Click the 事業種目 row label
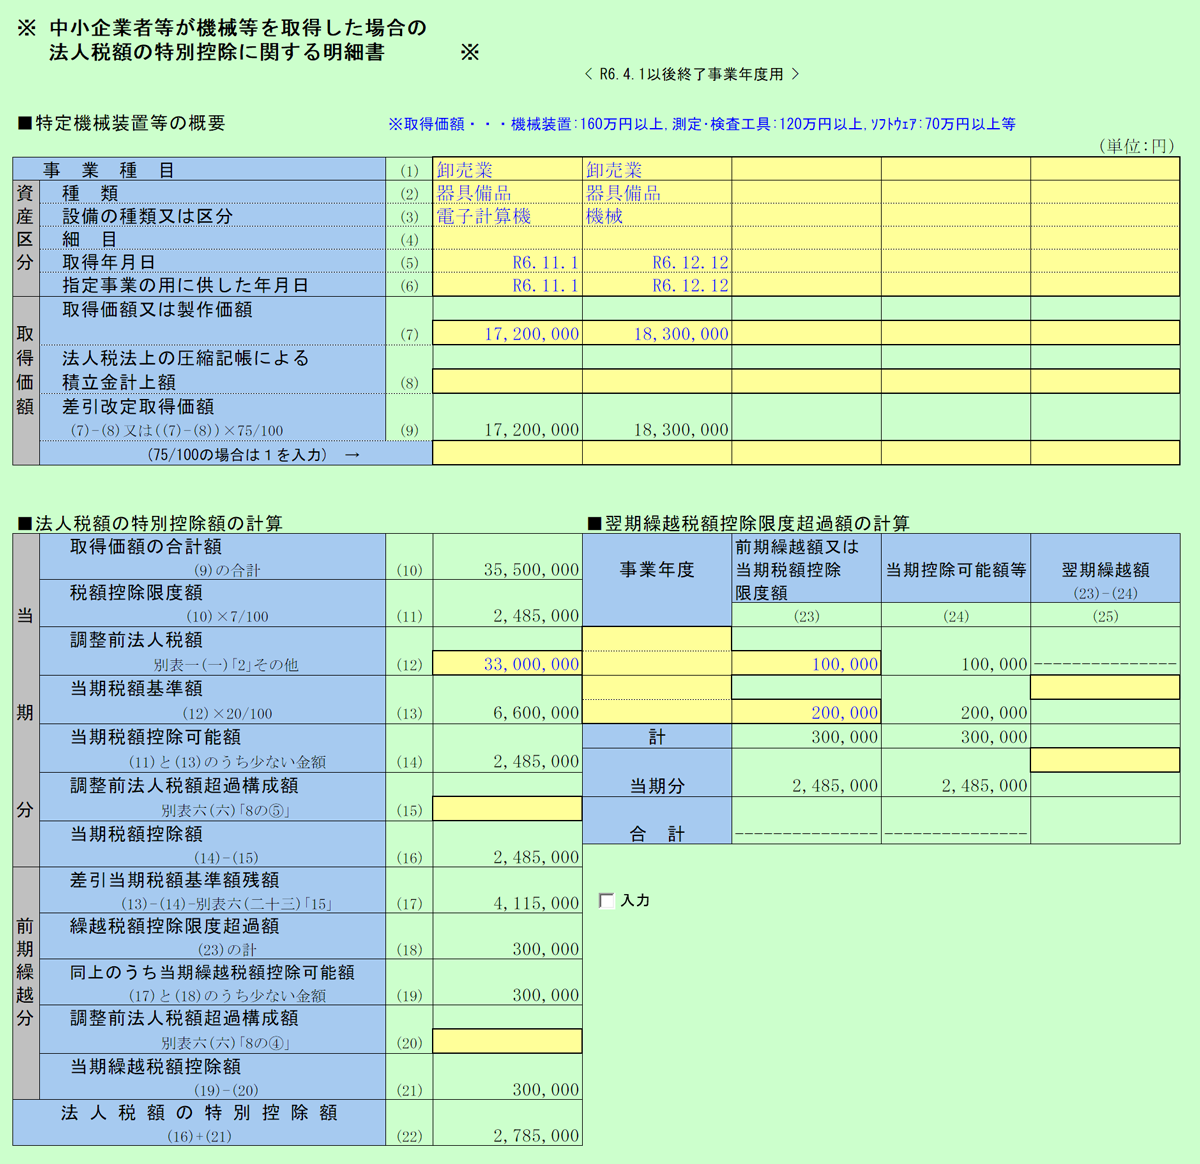Screen dimensions: 1200x1164 (x=109, y=170)
